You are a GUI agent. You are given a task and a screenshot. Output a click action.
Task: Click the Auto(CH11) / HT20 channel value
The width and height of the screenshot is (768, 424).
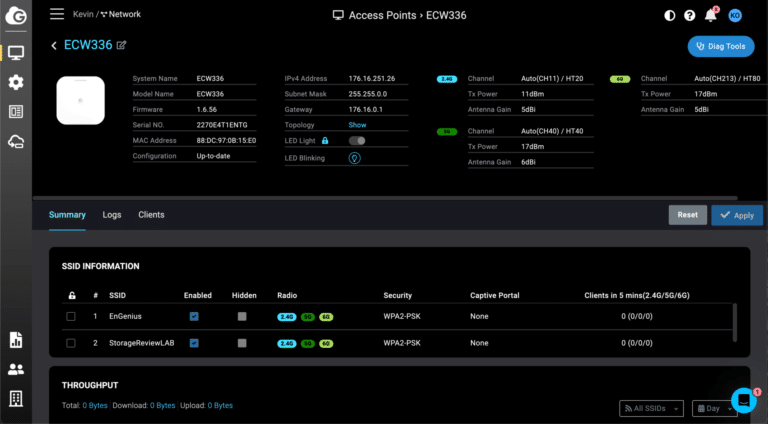click(x=552, y=78)
